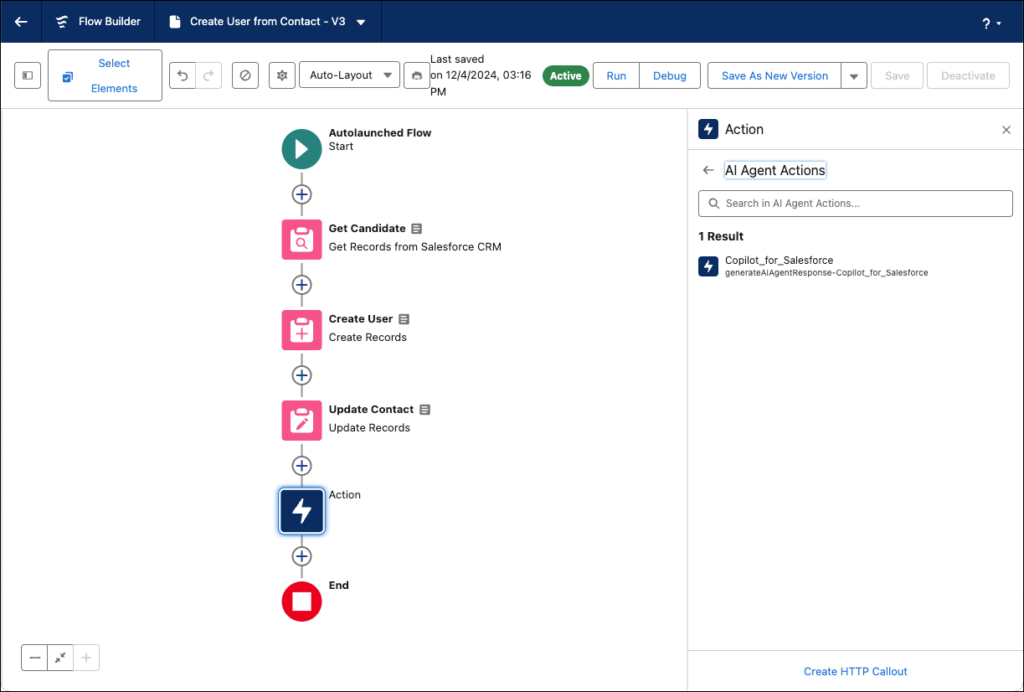Expand the Save As New Version arrow menu
This screenshot has height=692, width=1024.
853,76
